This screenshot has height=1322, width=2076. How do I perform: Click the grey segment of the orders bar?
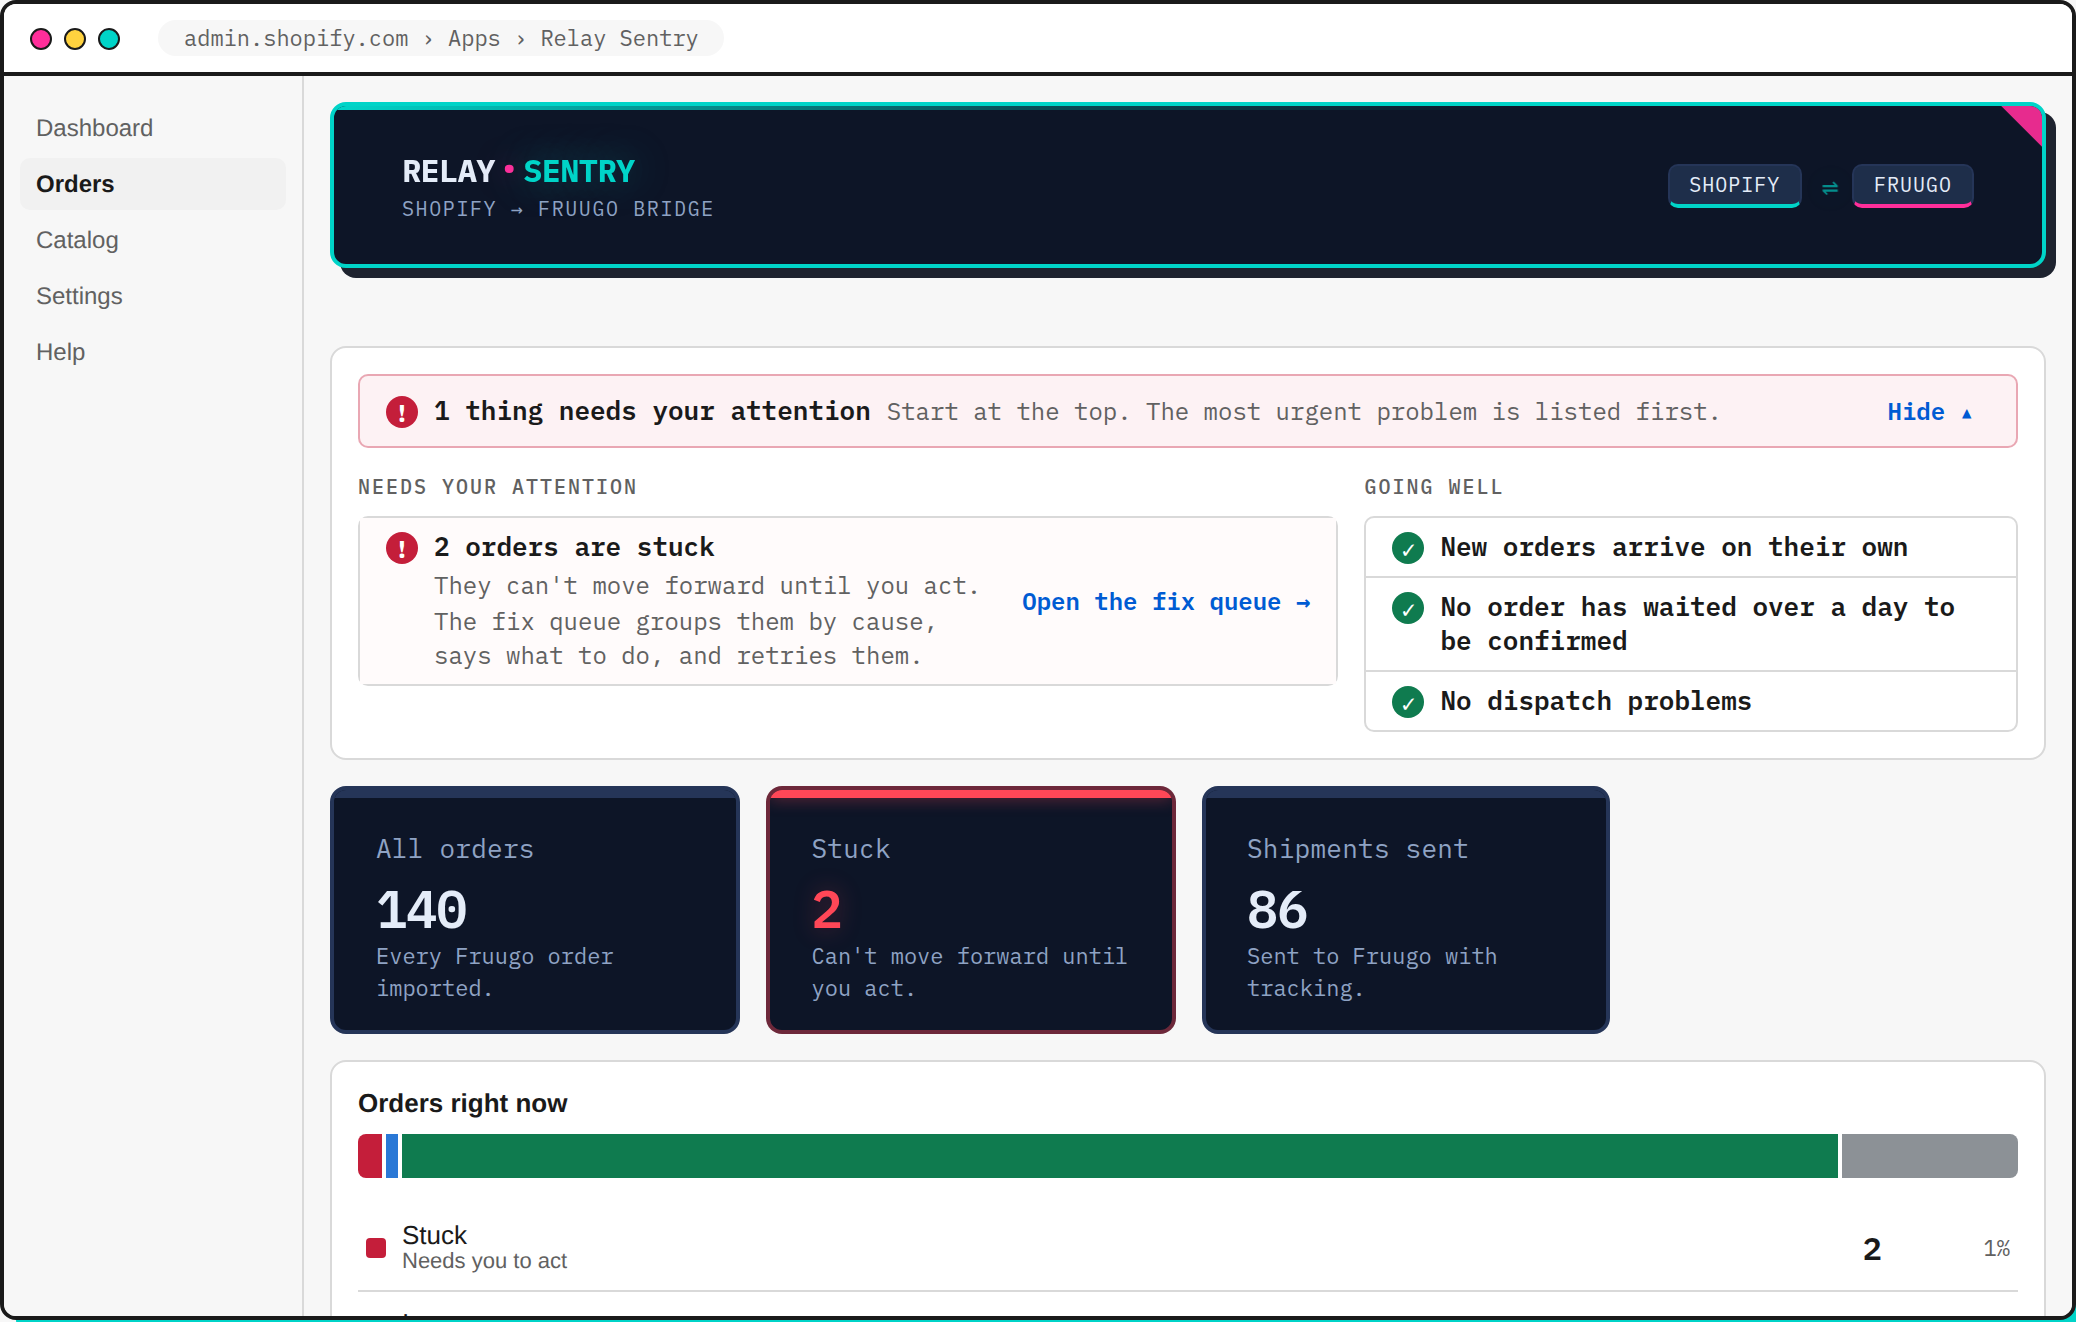pyautogui.click(x=1930, y=1156)
